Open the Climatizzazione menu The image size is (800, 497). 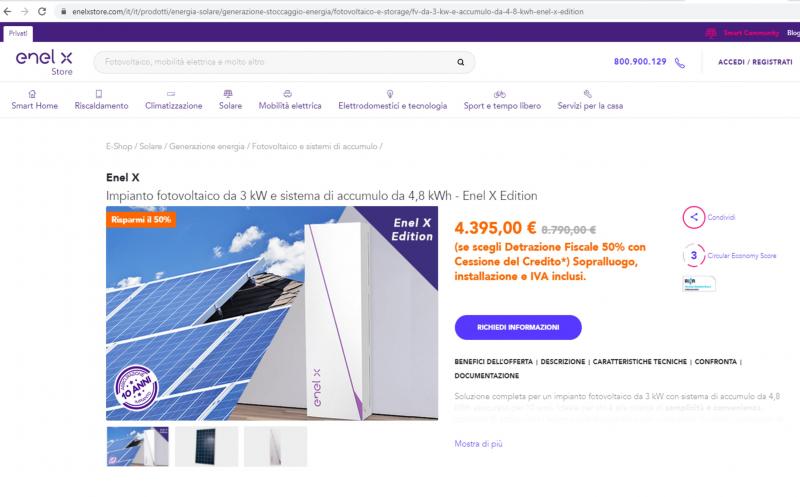(x=173, y=106)
